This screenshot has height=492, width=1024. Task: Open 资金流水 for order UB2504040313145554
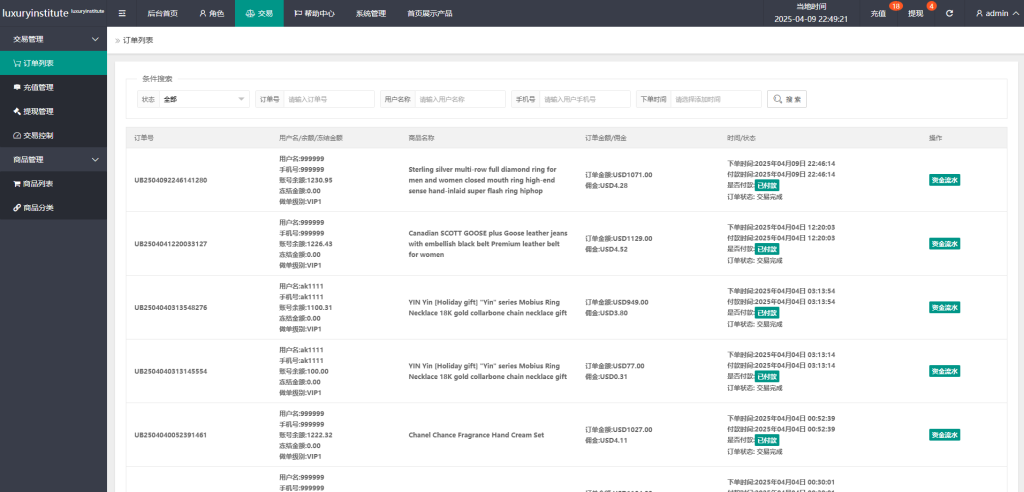[x=944, y=371]
